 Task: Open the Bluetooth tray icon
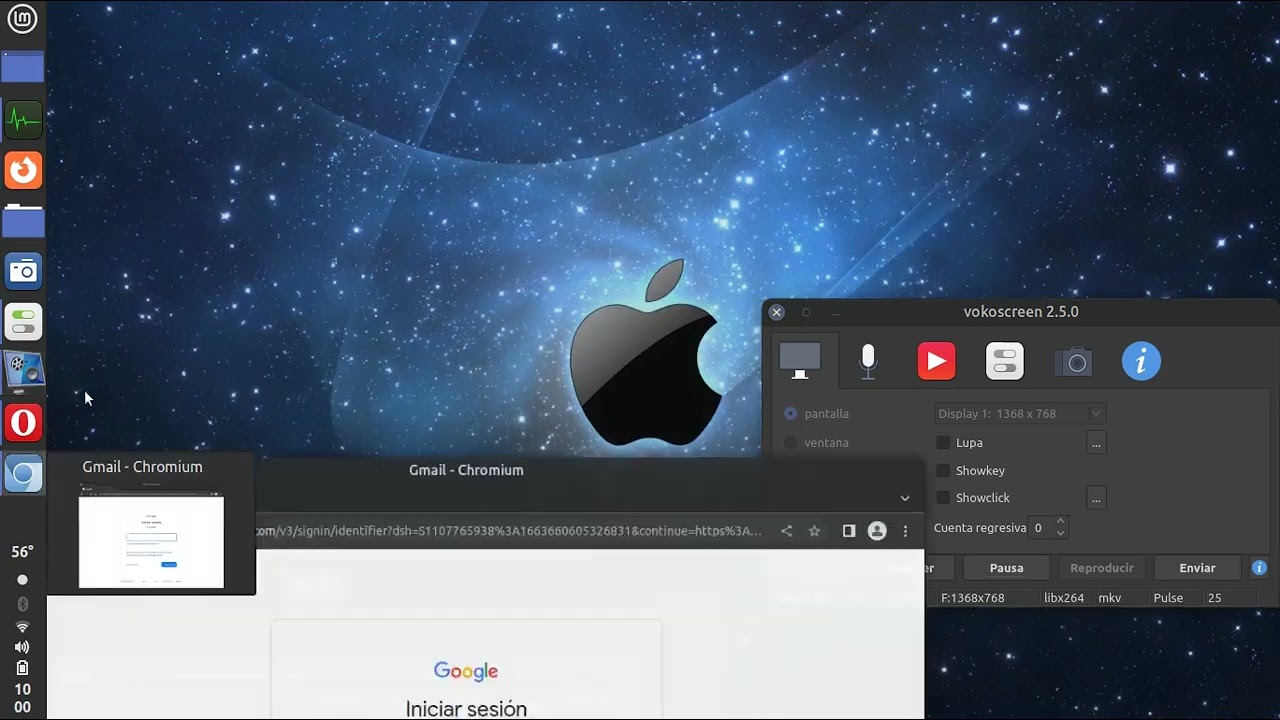pyautogui.click(x=22, y=604)
